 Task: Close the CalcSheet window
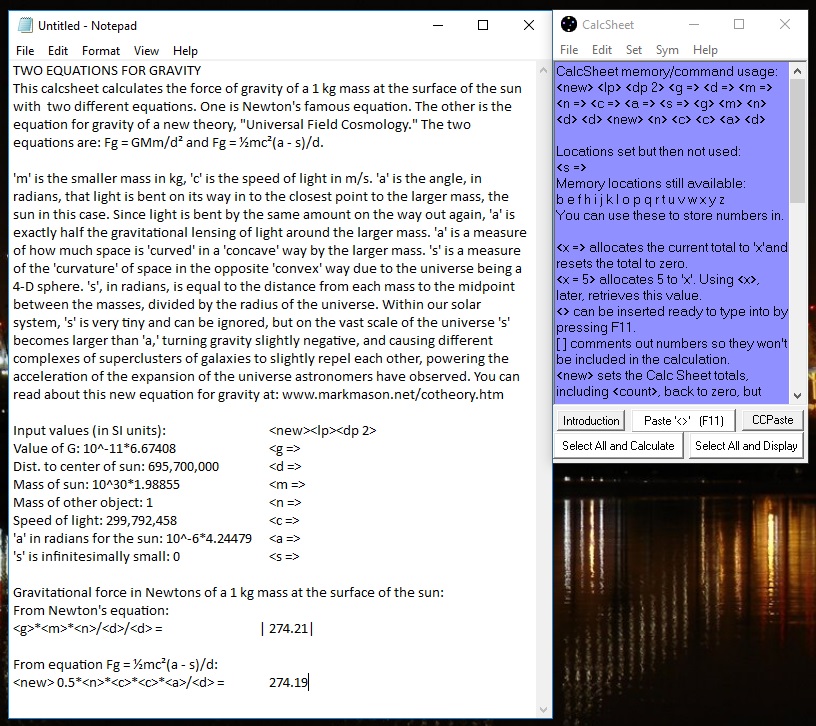pos(785,24)
